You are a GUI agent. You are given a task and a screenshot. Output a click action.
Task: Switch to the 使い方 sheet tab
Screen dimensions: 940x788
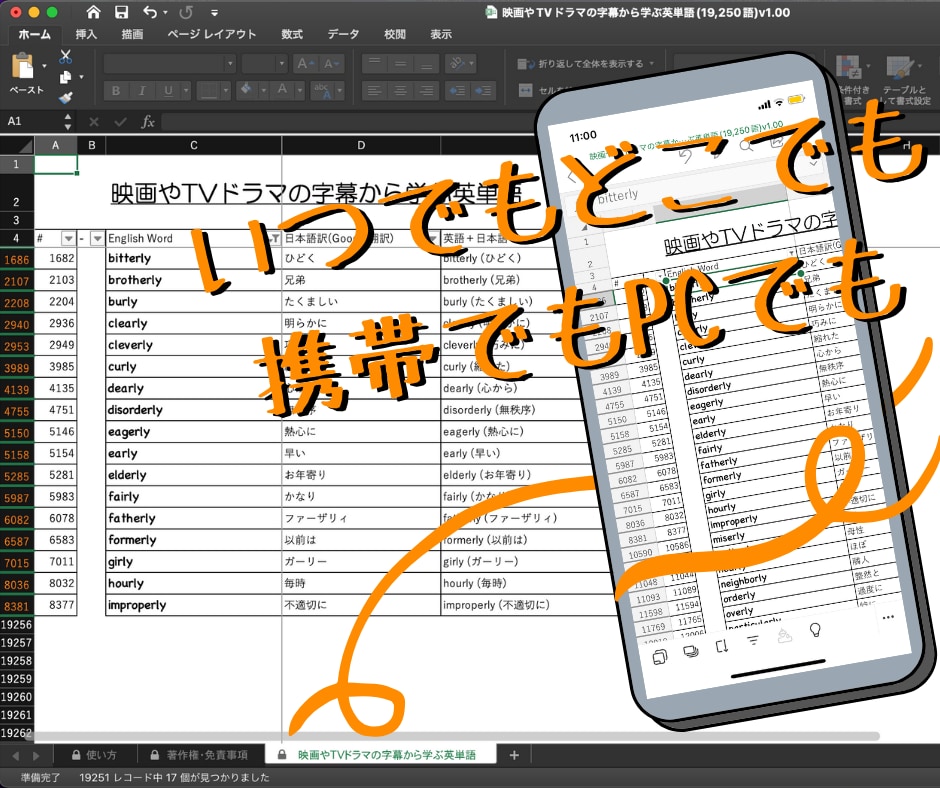[94, 755]
